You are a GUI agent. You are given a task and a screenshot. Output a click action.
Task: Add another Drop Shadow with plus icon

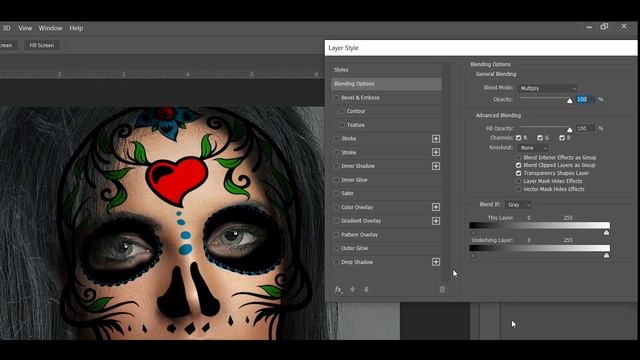(x=436, y=262)
